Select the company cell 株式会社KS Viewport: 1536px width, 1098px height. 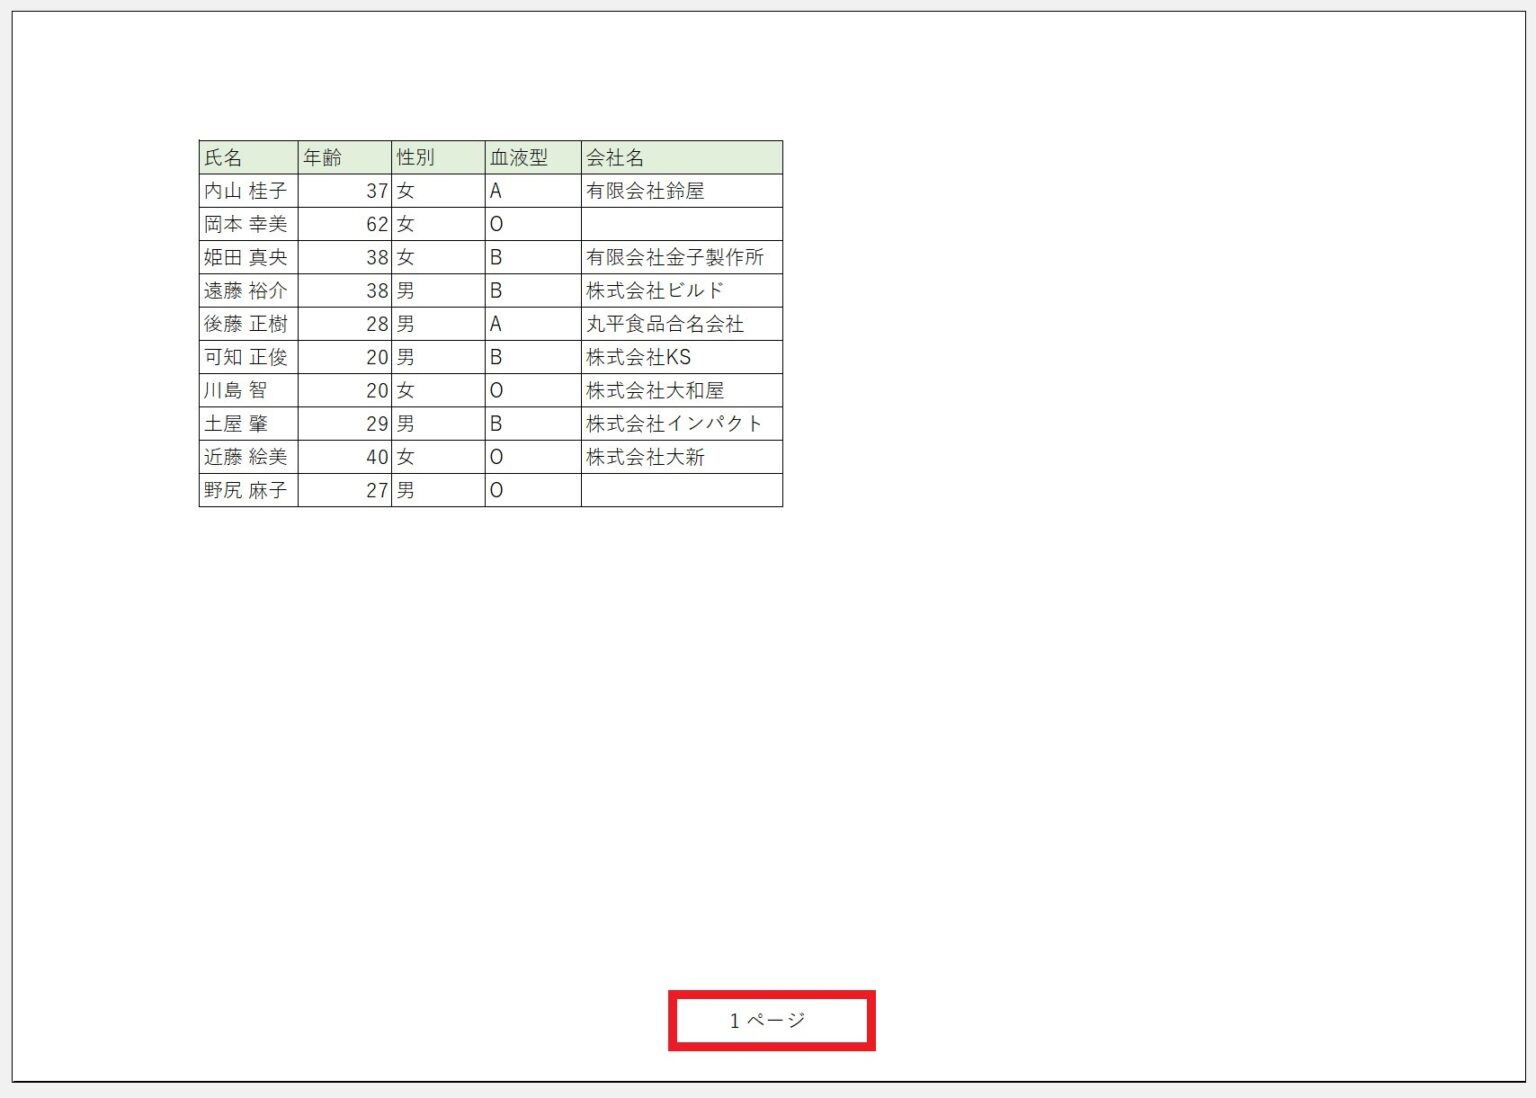[680, 357]
